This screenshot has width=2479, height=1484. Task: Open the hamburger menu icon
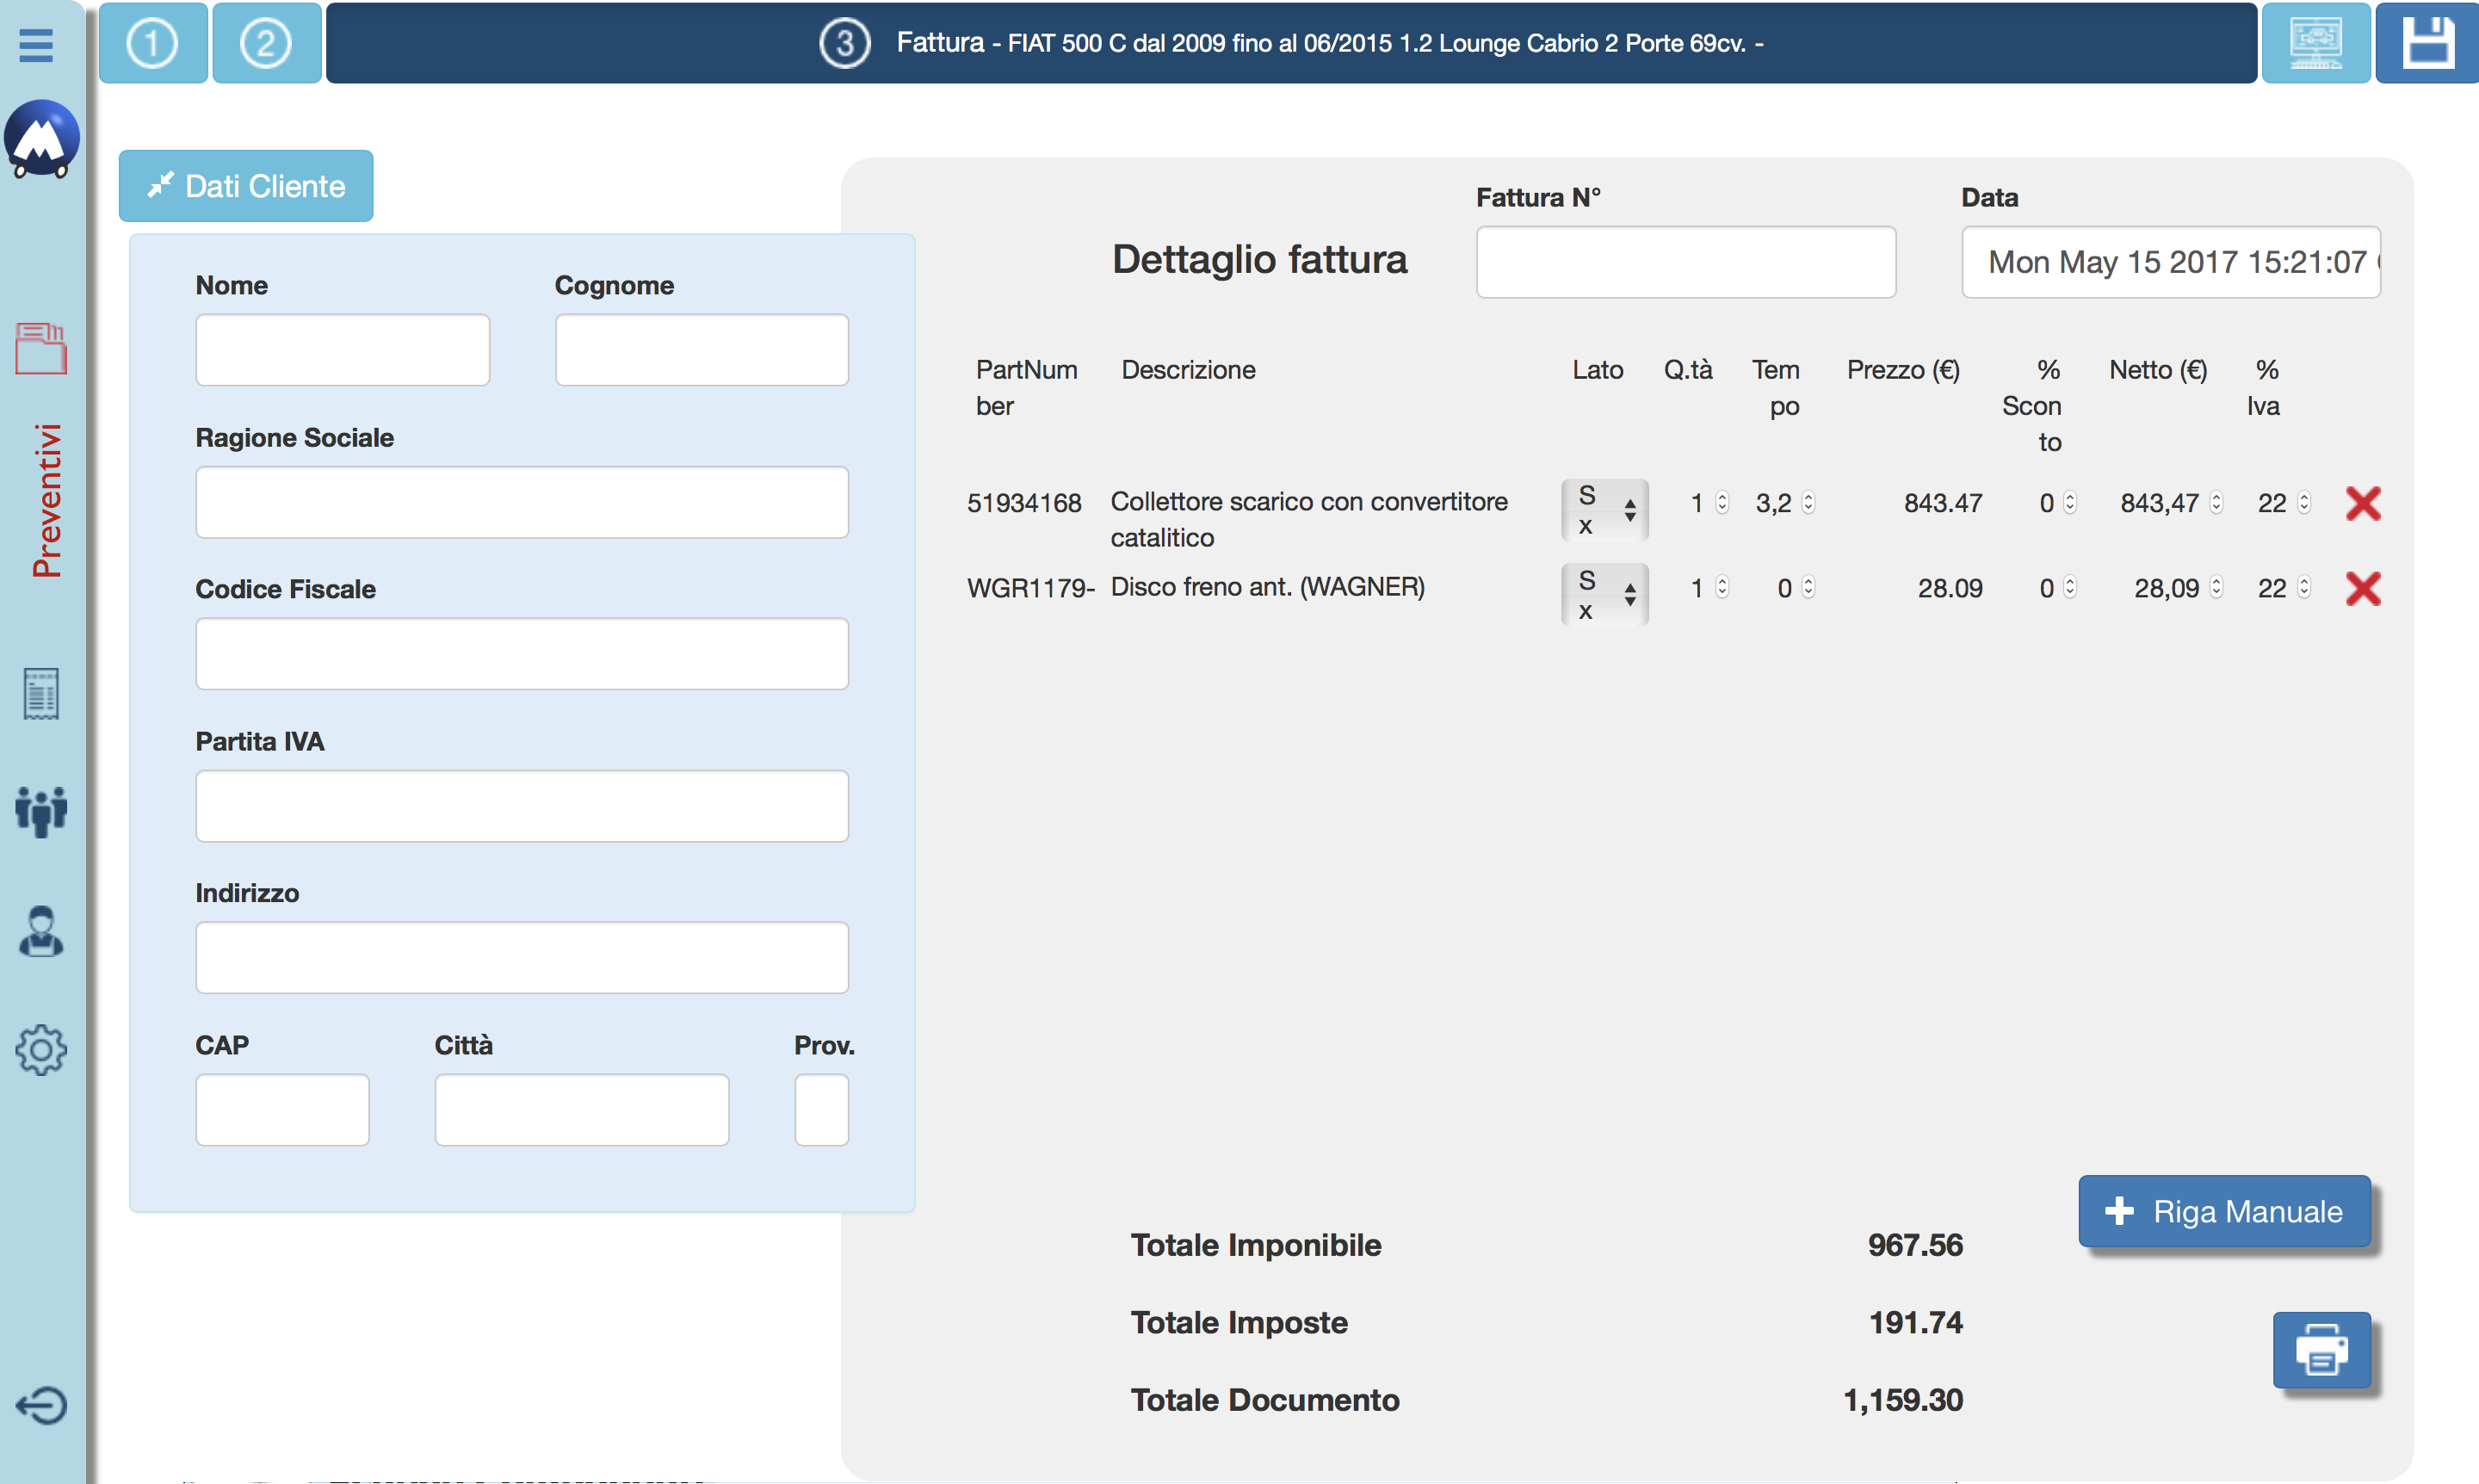[x=36, y=44]
